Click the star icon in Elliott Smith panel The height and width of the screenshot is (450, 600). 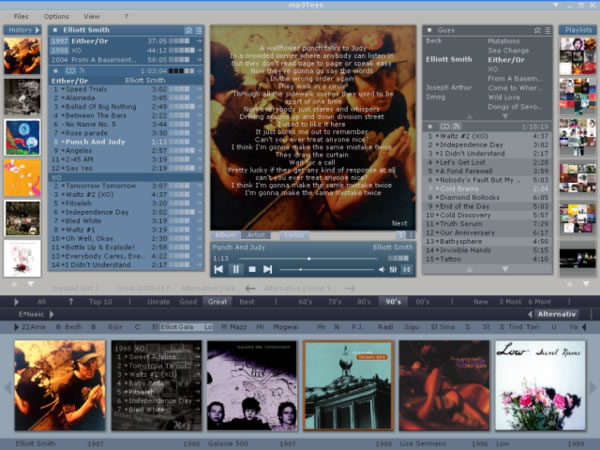188,30
